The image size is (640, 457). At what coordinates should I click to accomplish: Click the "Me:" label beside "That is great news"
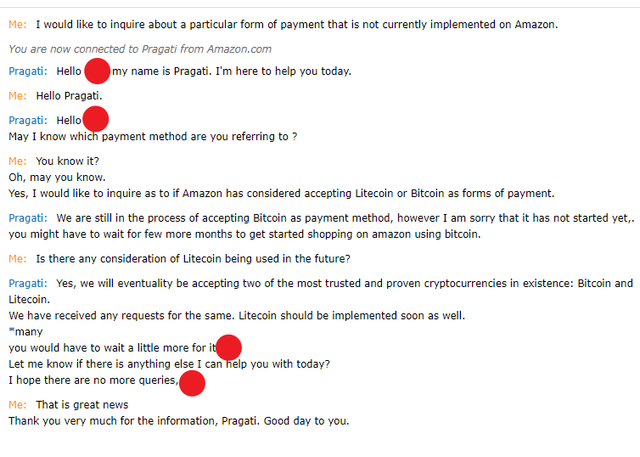click(x=17, y=405)
